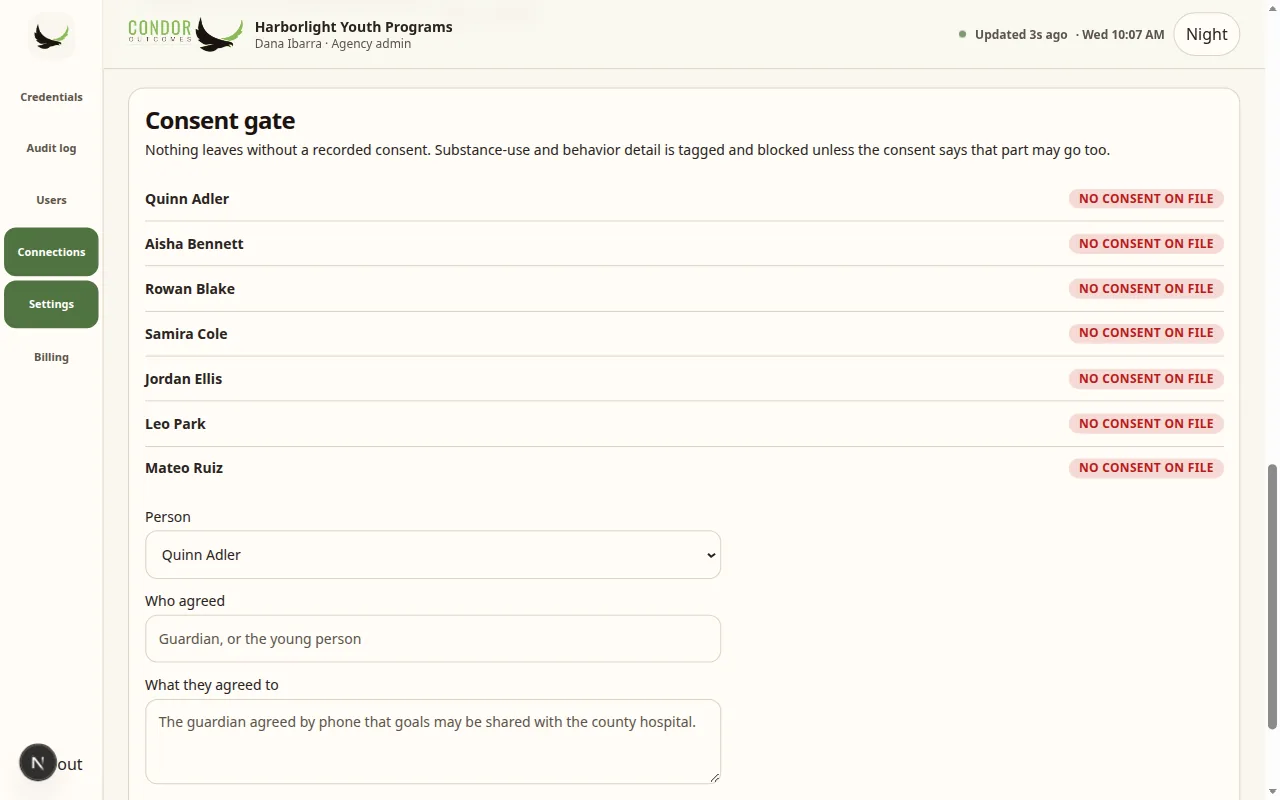Click the Consent gate heading
1280x800 pixels.
pos(220,121)
